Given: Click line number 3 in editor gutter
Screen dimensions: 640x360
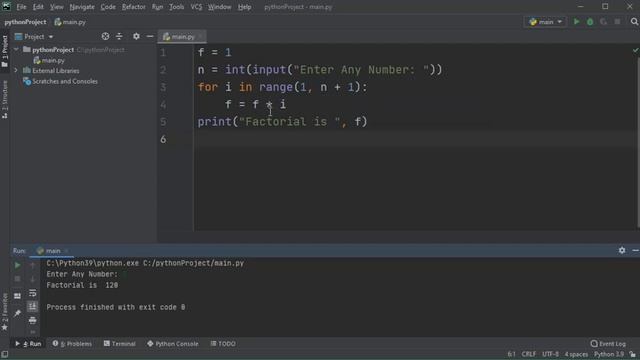Looking at the screenshot, I should (163, 87).
